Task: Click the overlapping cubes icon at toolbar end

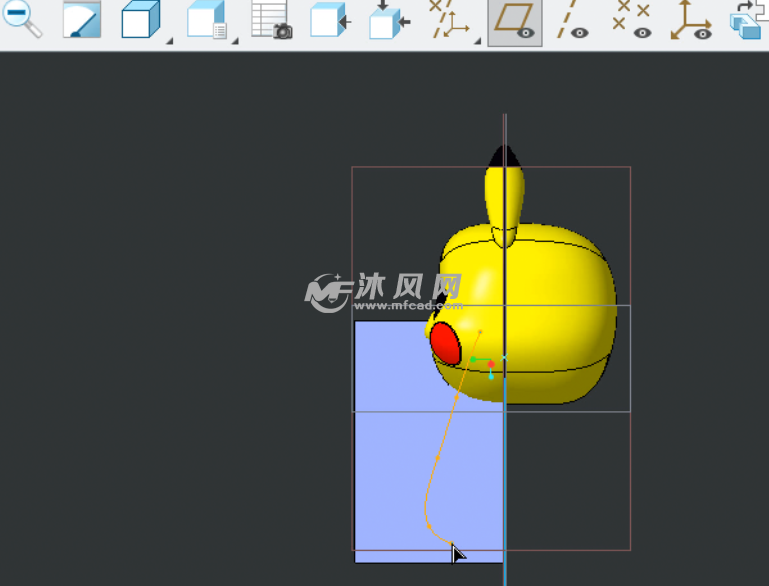Action: coord(747,20)
